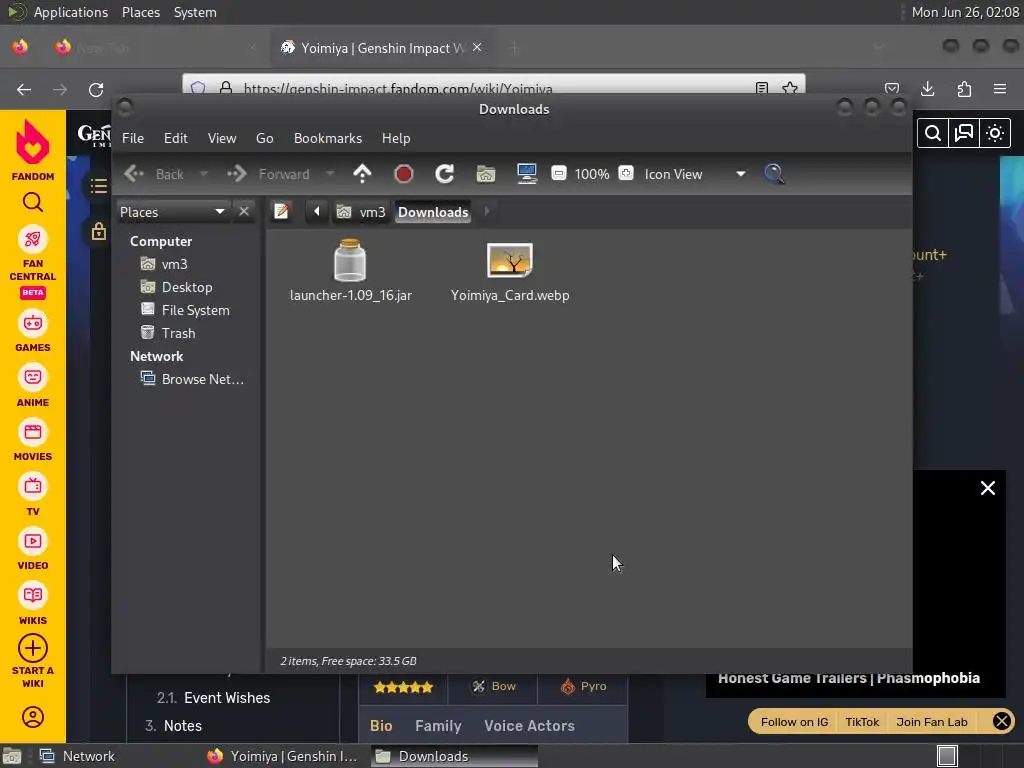Close the Places side pane
Viewport: 1024px width, 768px height.
(x=244, y=212)
